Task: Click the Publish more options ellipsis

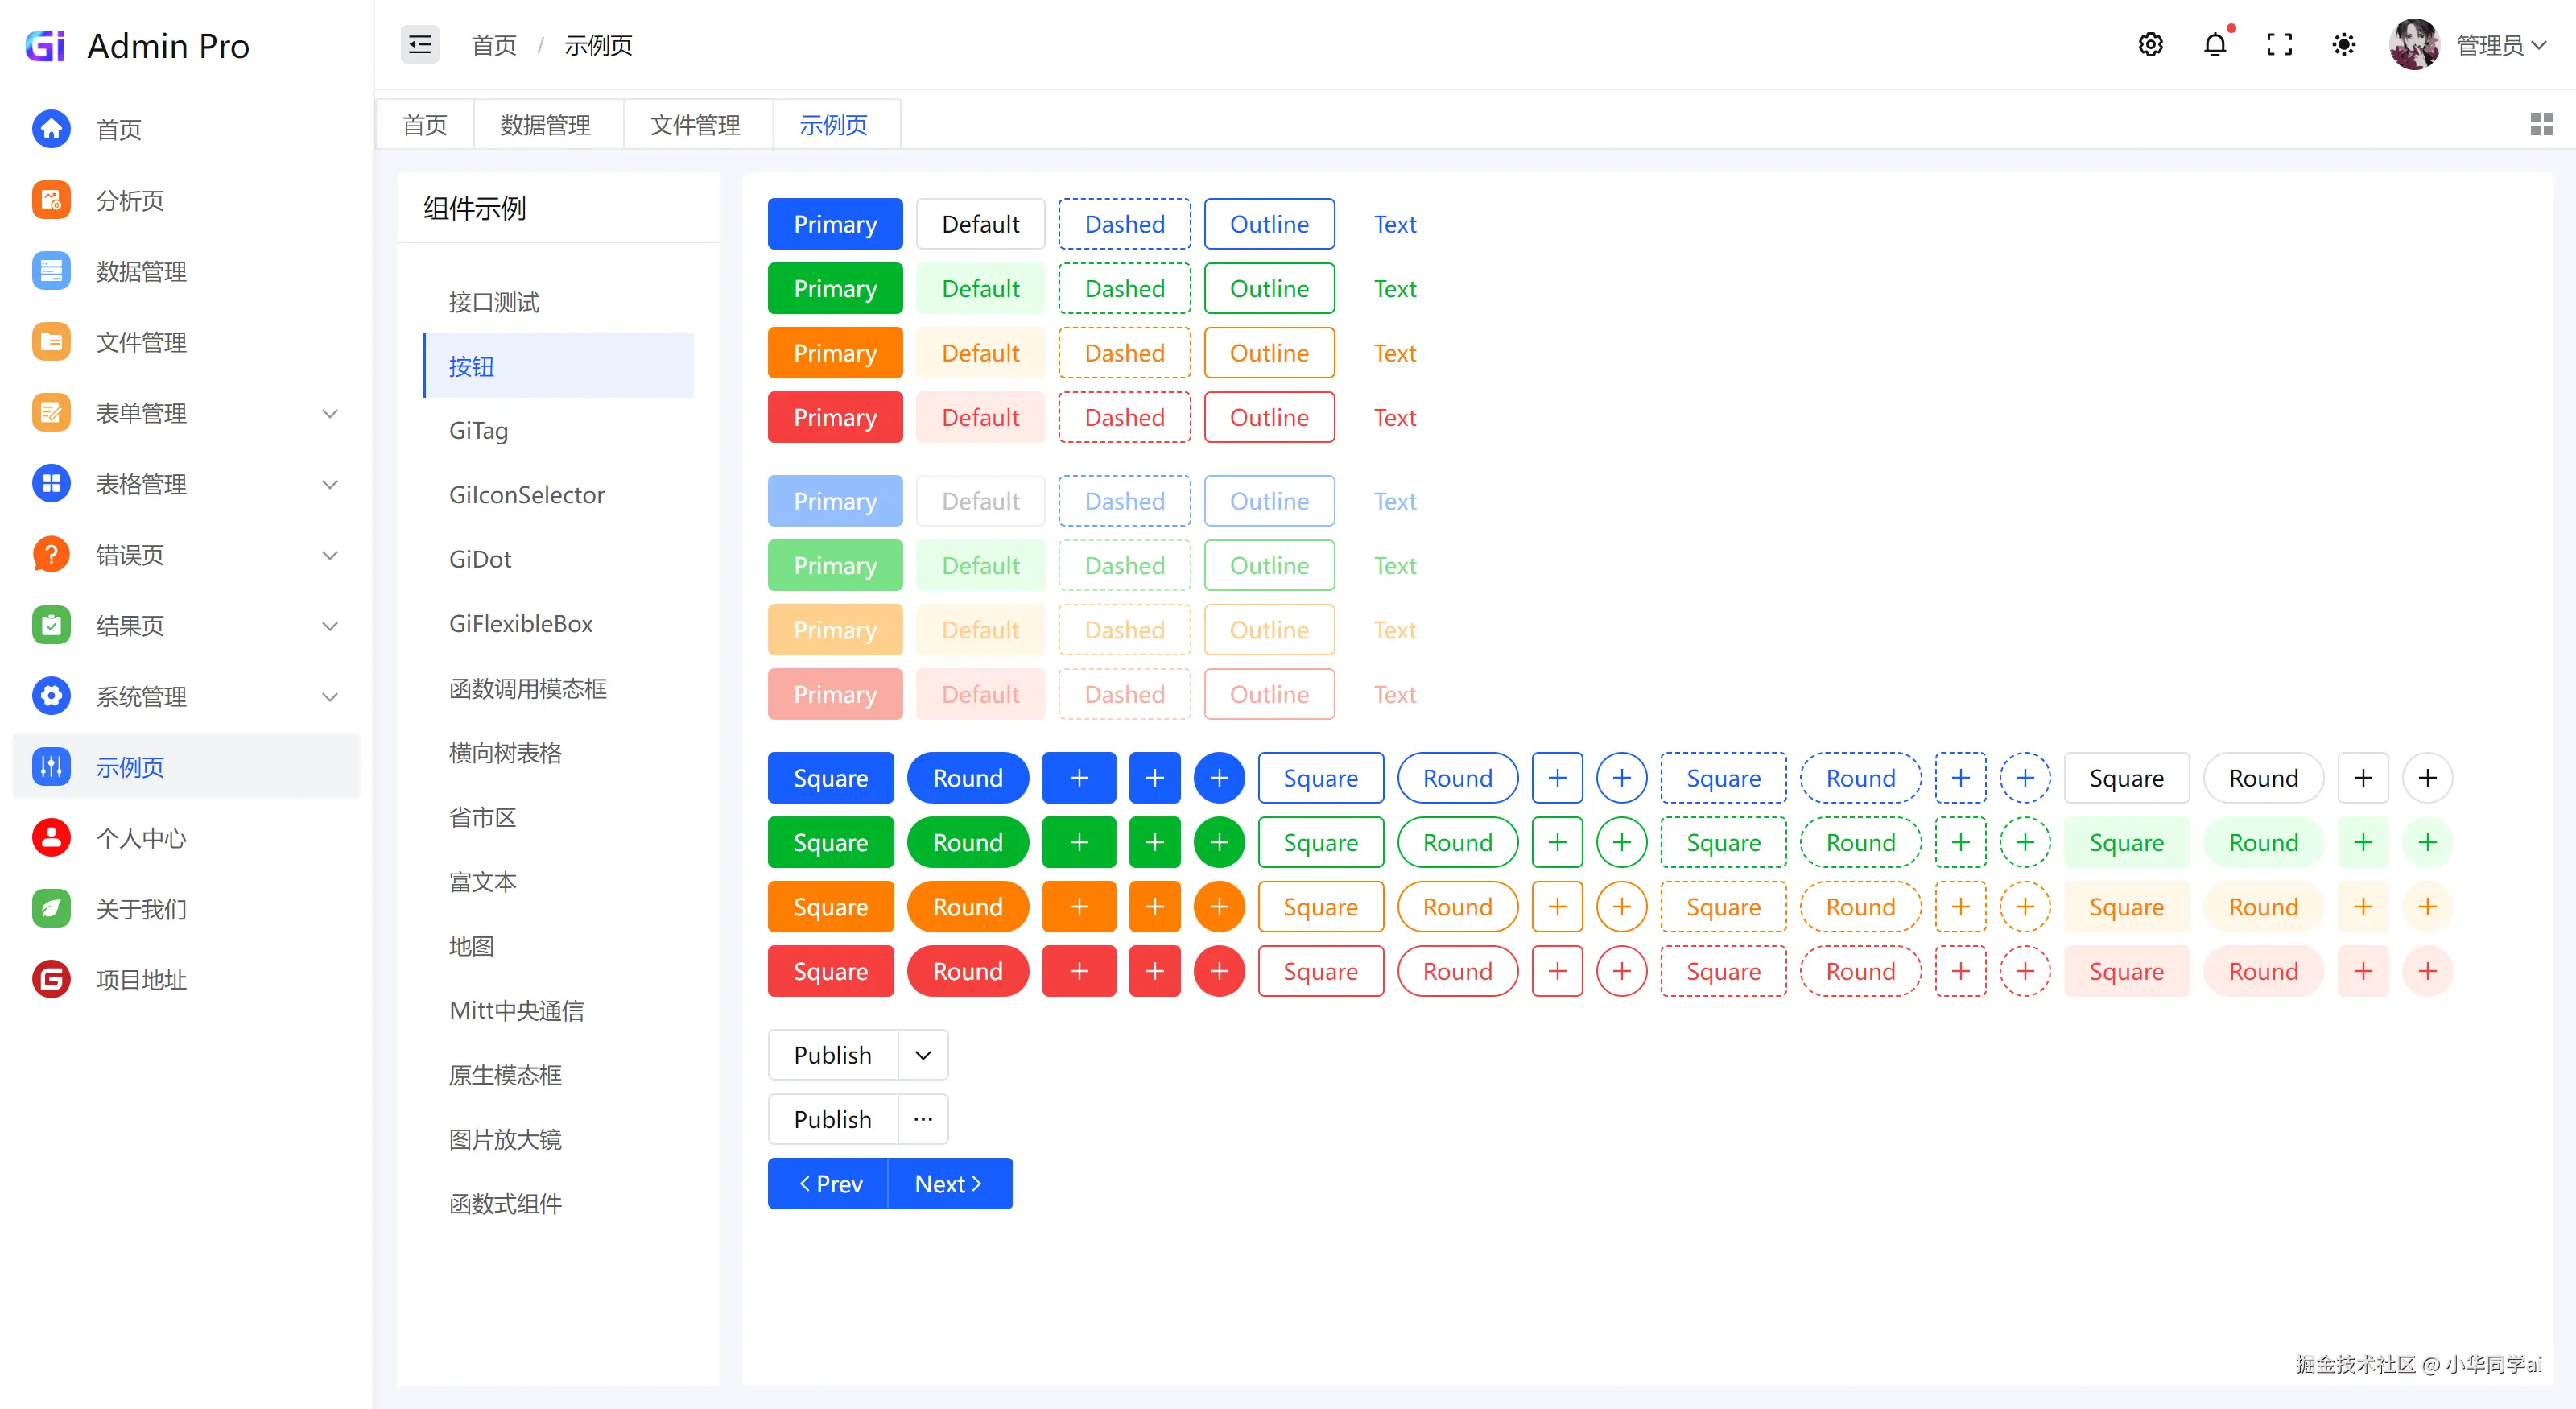Action: (x=923, y=1119)
